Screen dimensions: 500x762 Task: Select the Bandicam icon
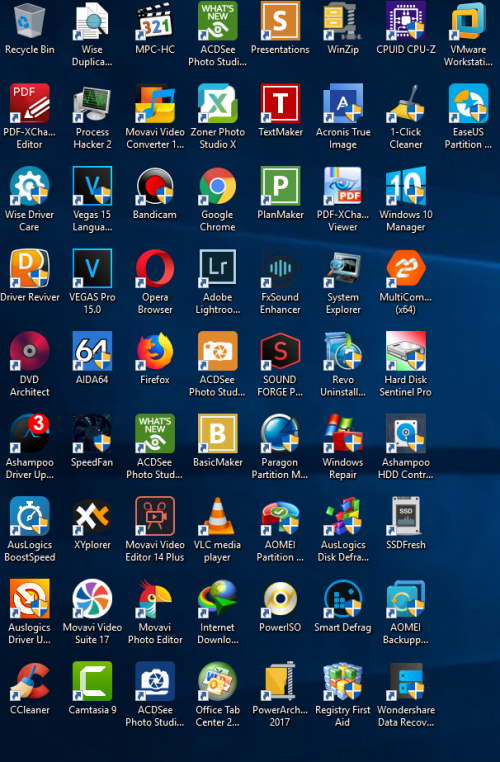tap(155, 186)
